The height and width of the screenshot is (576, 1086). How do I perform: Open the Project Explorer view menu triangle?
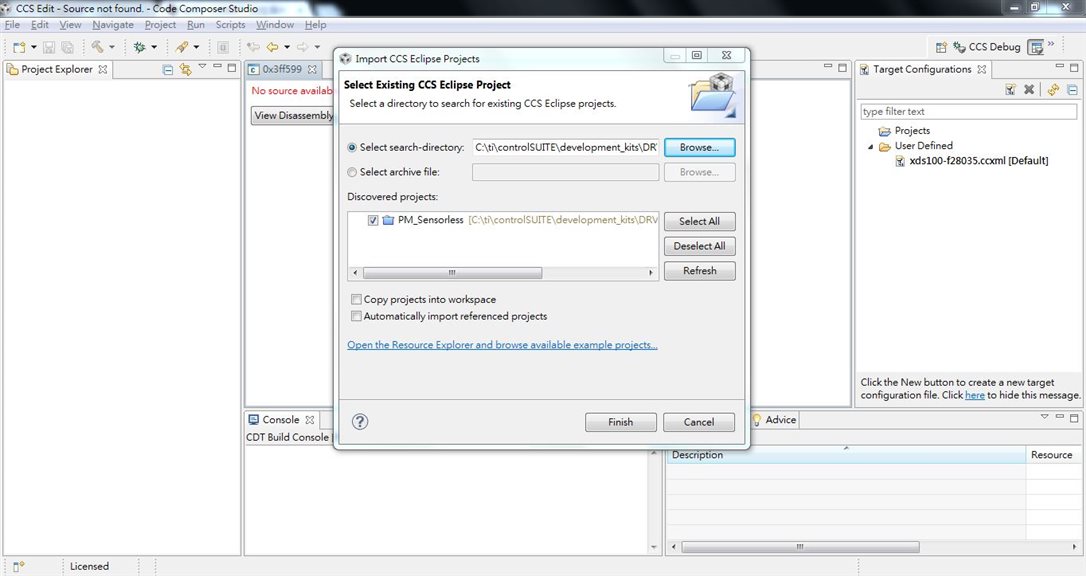202,67
